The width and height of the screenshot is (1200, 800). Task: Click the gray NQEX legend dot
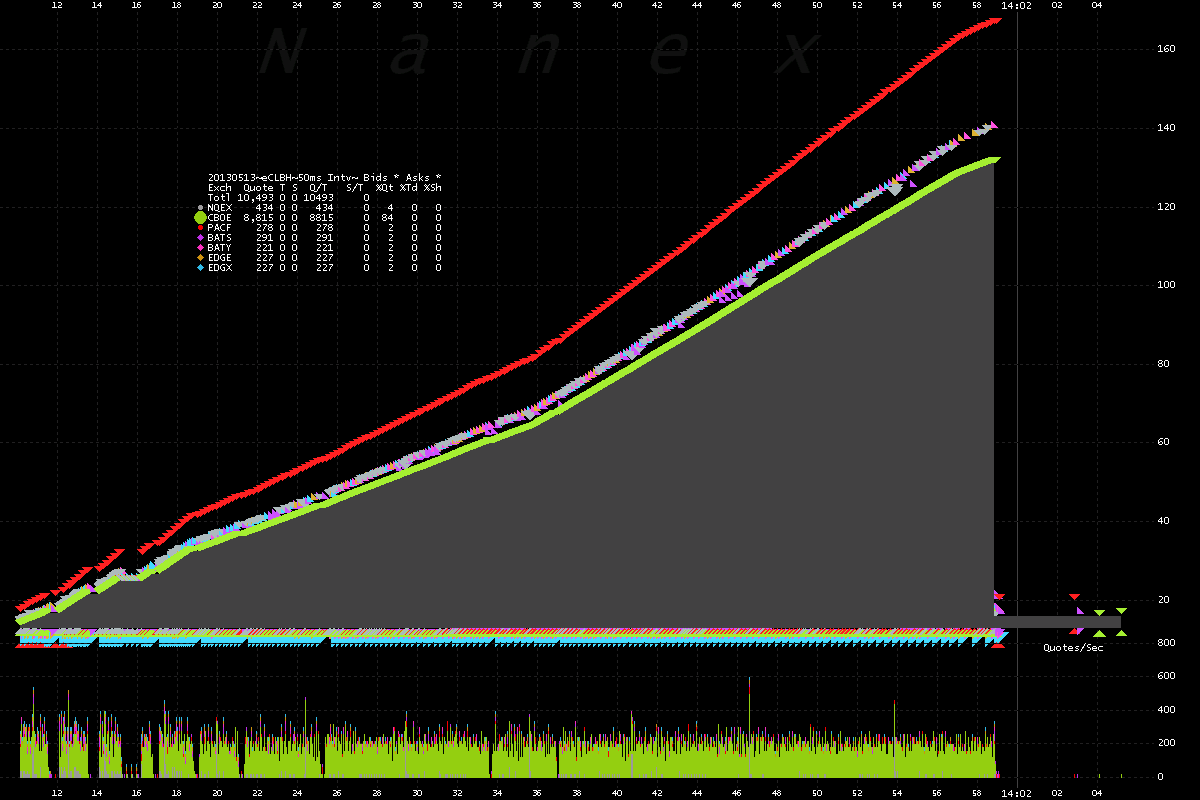(x=200, y=207)
